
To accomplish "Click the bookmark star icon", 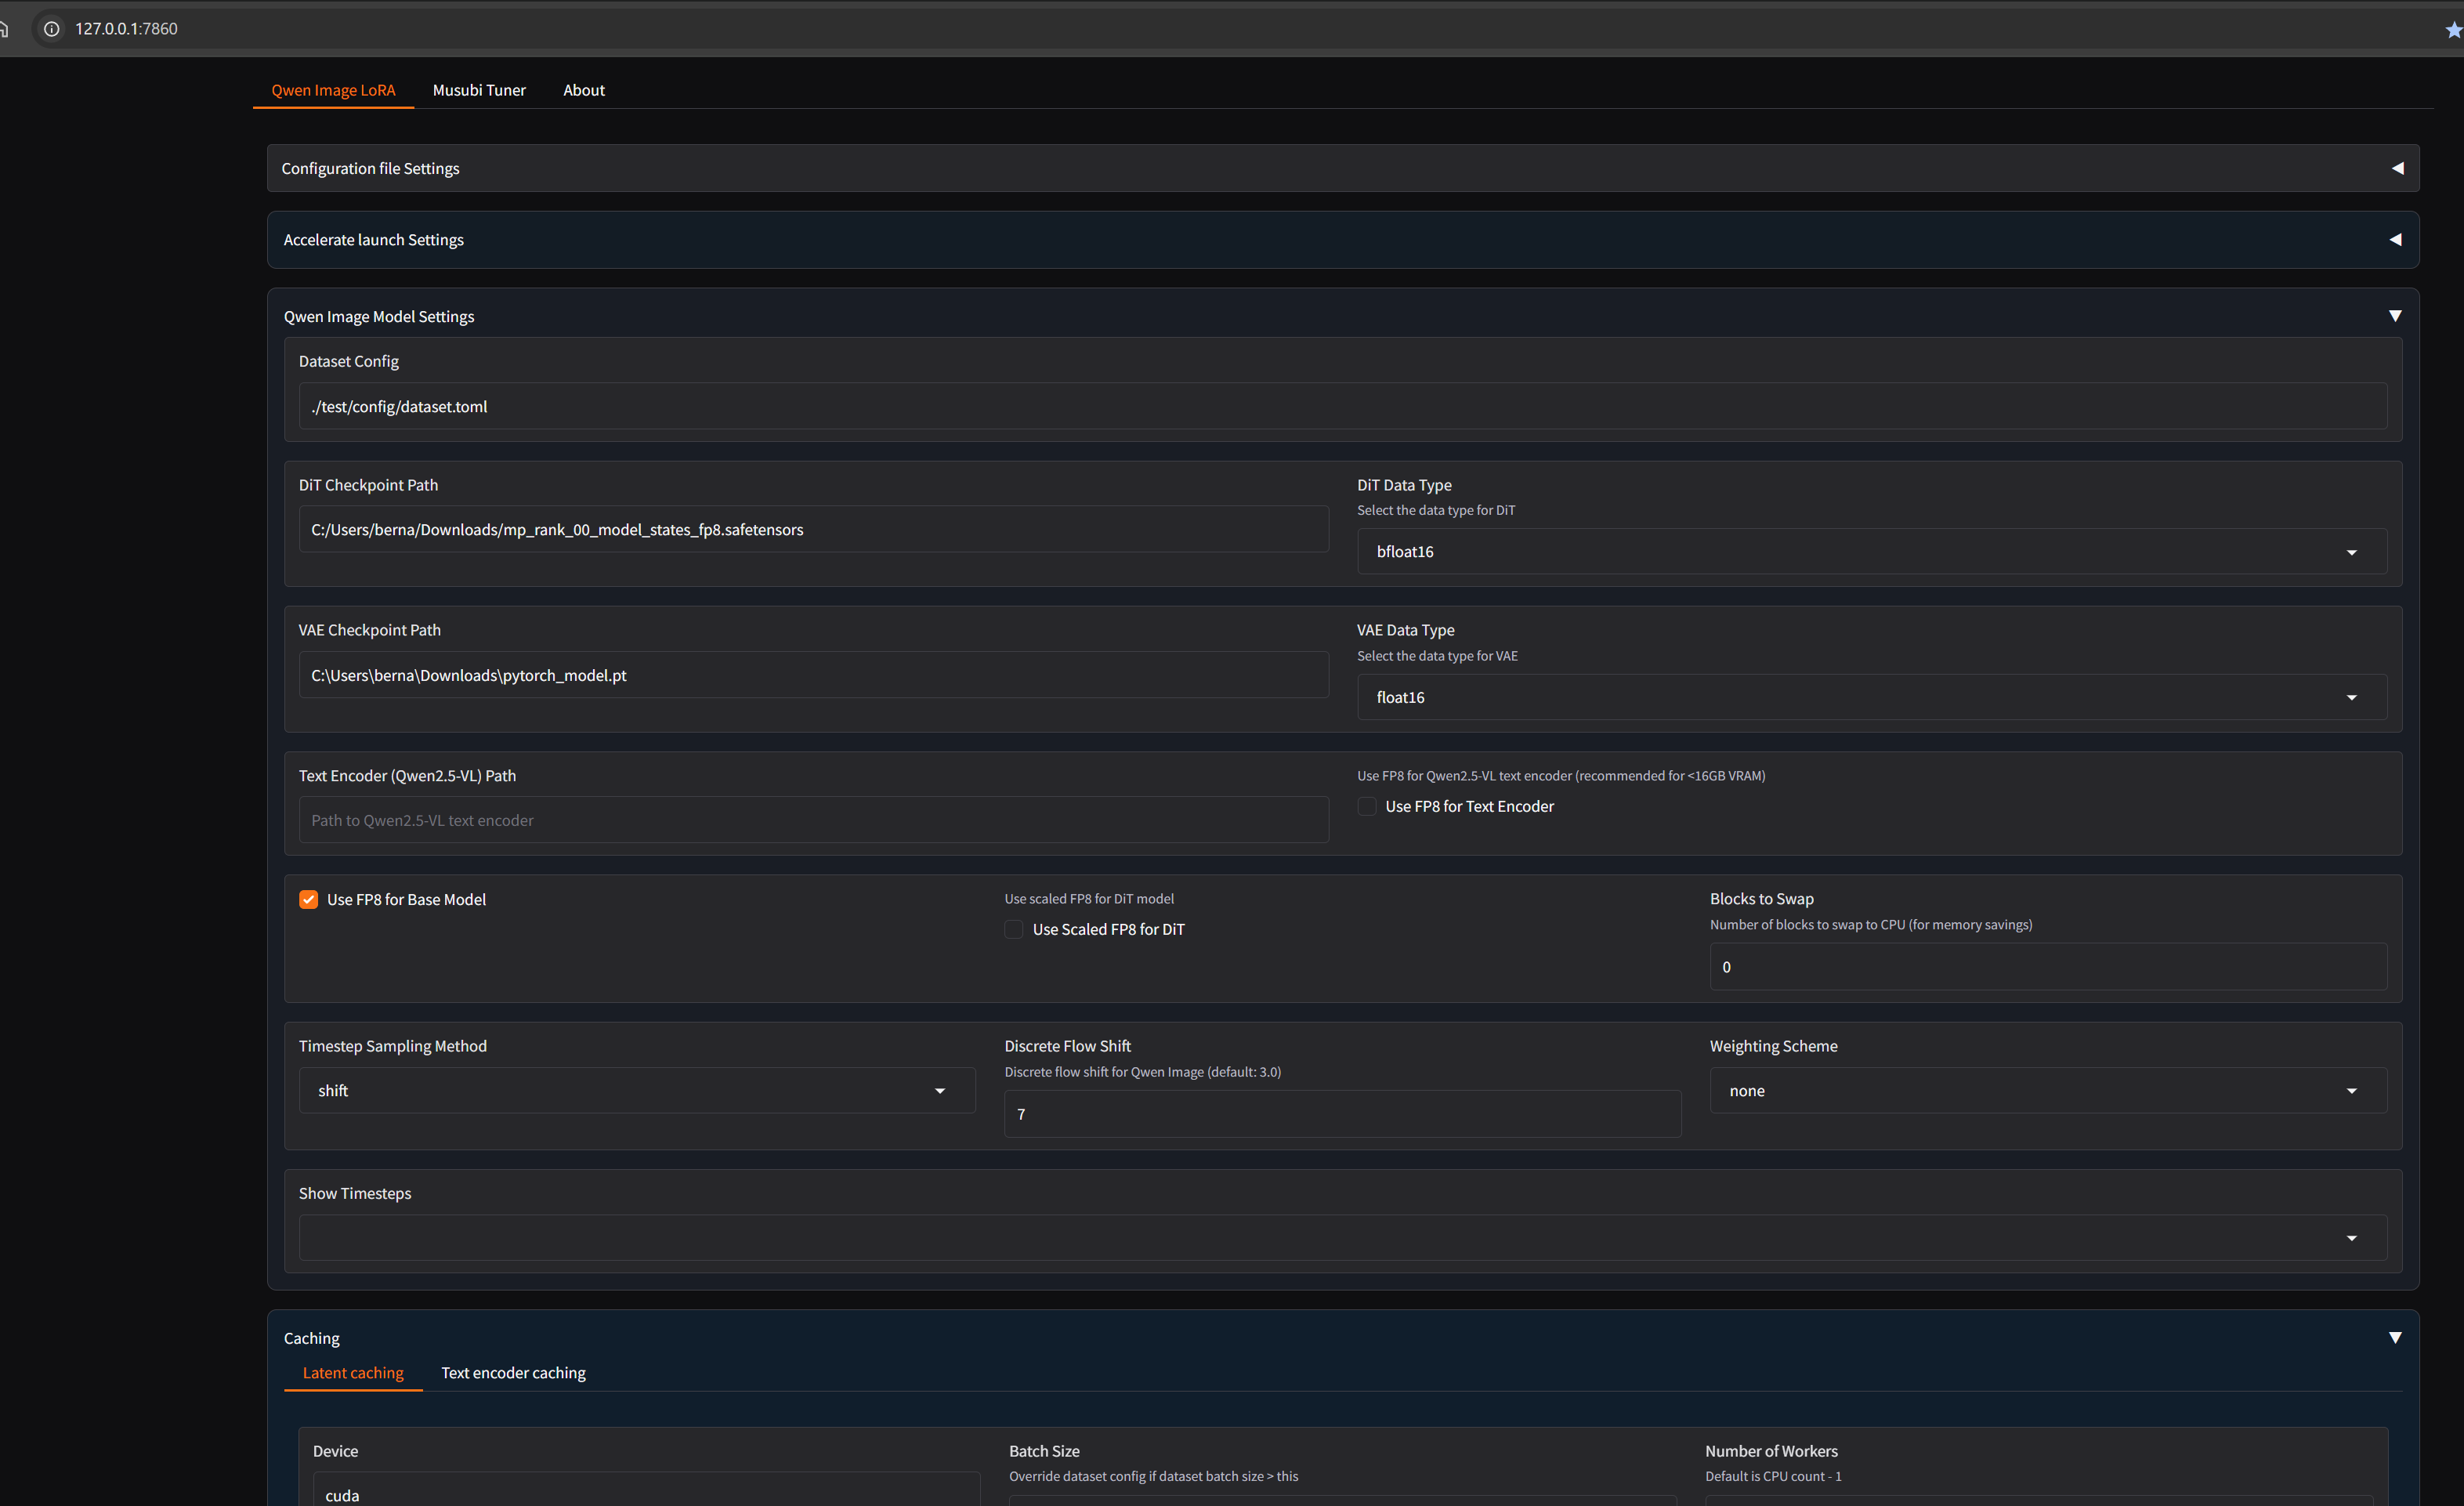I will click(x=2452, y=30).
